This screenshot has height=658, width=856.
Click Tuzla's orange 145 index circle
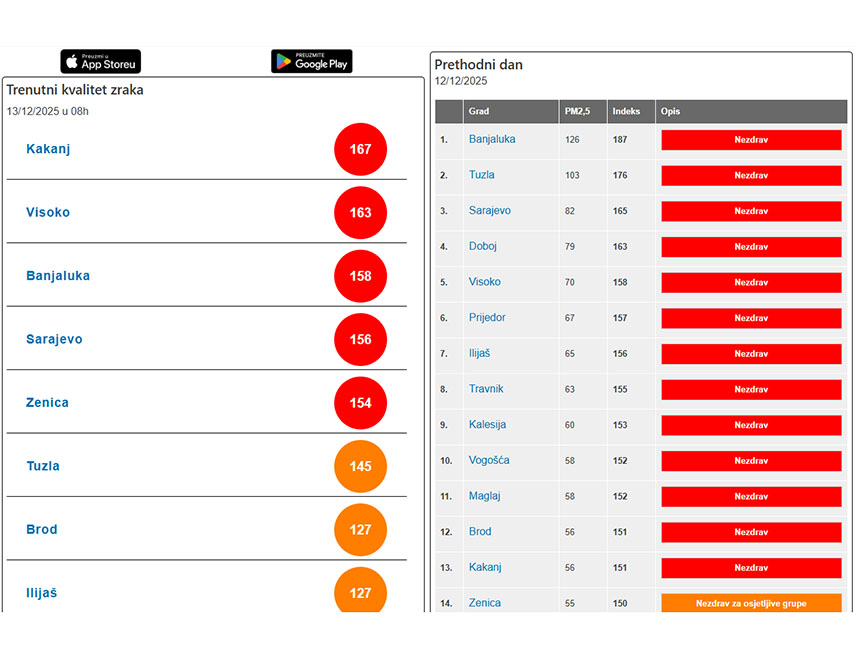tap(360, 466)
